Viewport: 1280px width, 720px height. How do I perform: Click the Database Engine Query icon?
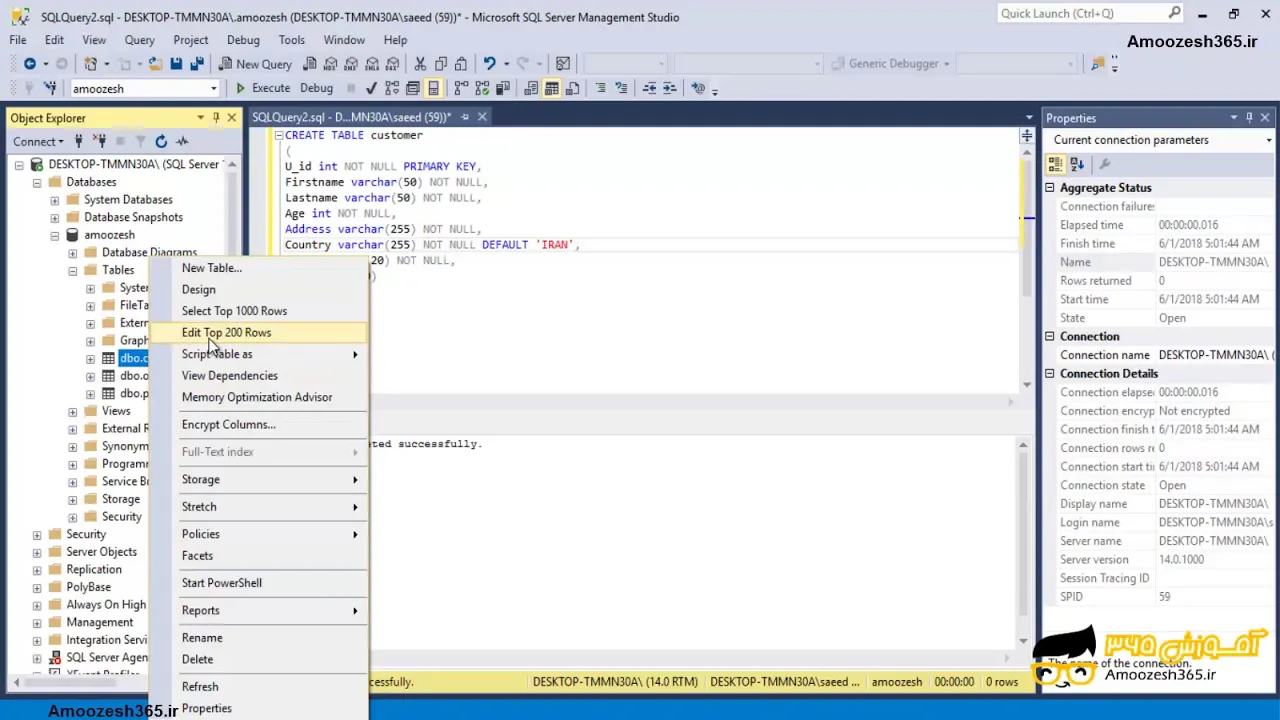[309, 64]
